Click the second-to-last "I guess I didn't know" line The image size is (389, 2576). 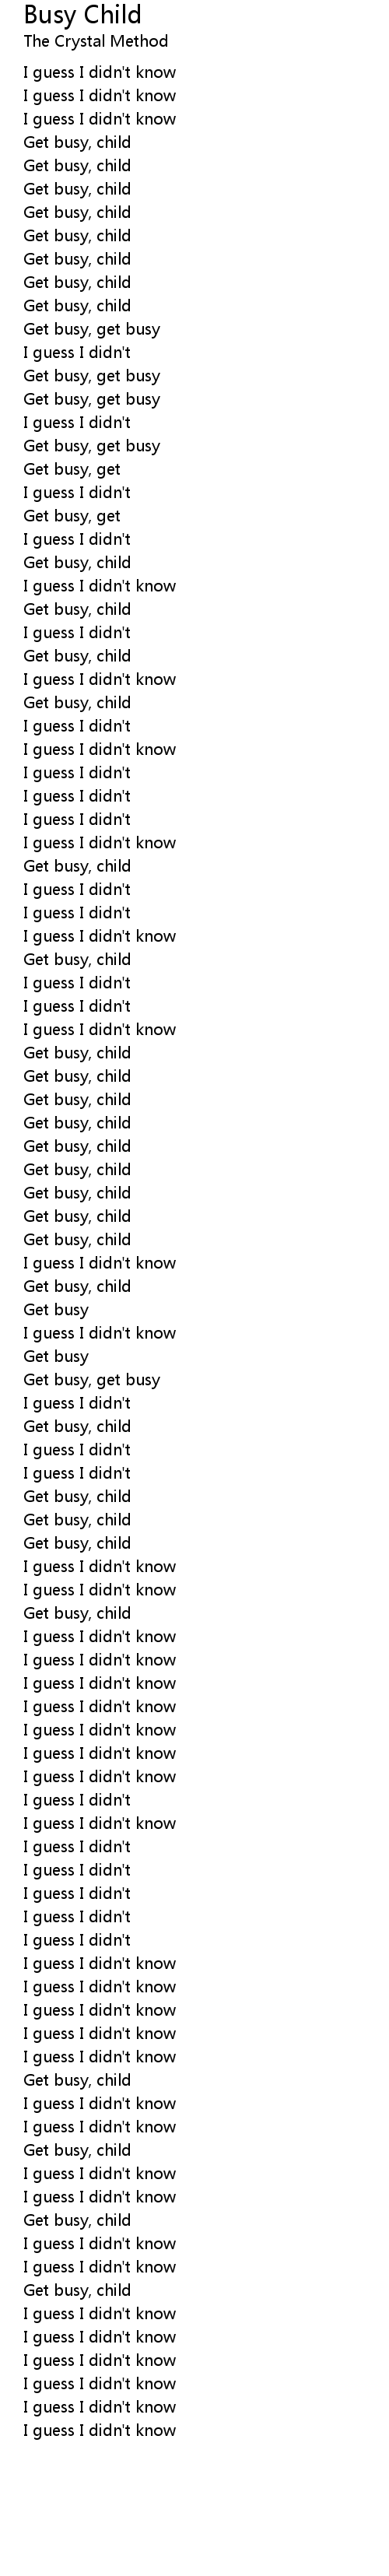point(100,2408)
